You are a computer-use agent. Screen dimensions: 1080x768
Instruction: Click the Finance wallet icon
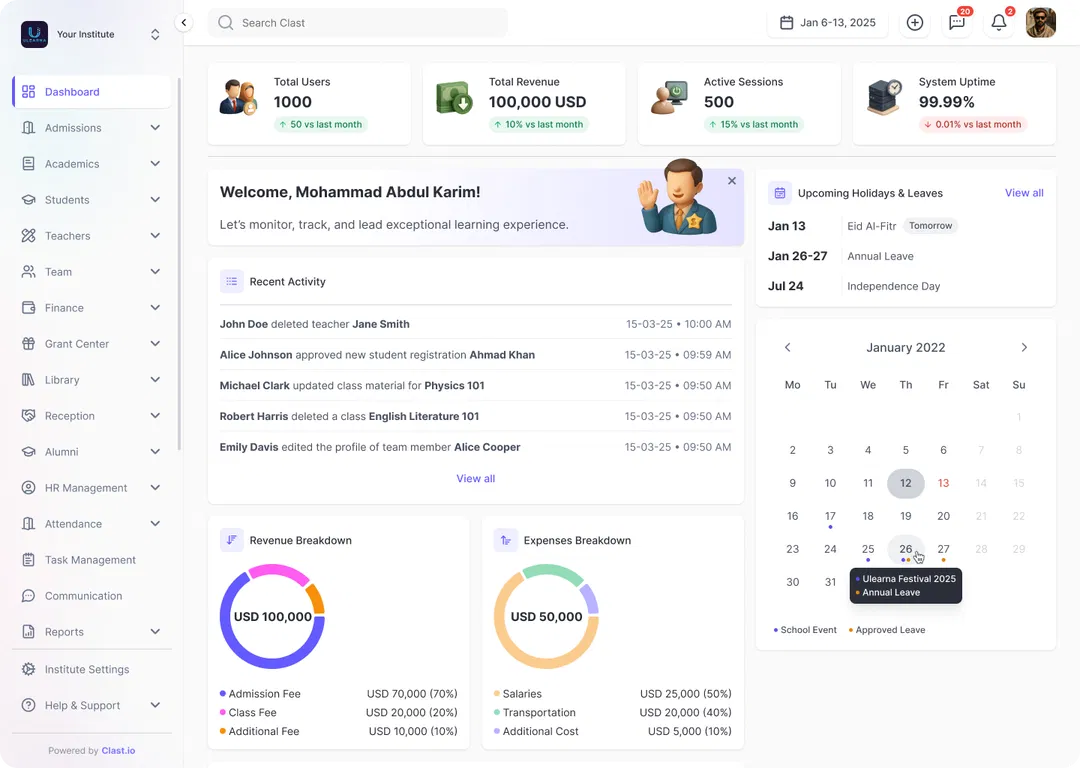(28, 307)
